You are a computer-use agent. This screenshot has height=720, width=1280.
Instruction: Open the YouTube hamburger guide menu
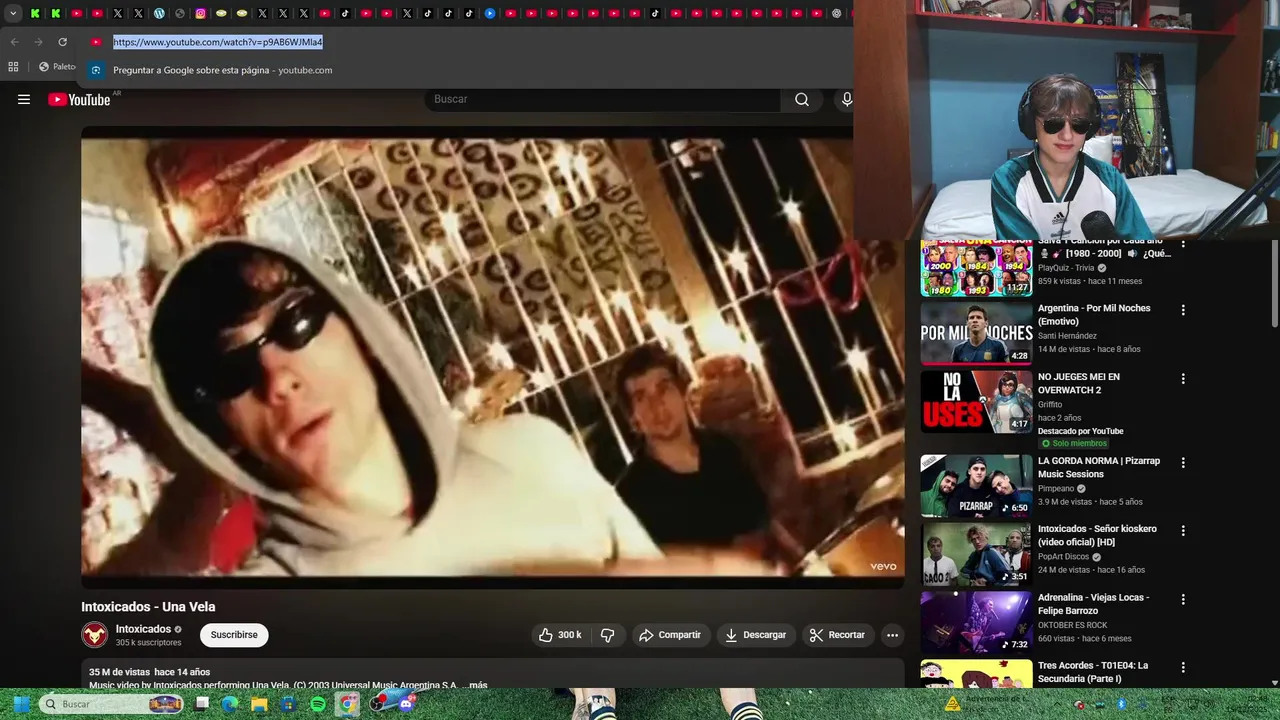coord(24,99)
